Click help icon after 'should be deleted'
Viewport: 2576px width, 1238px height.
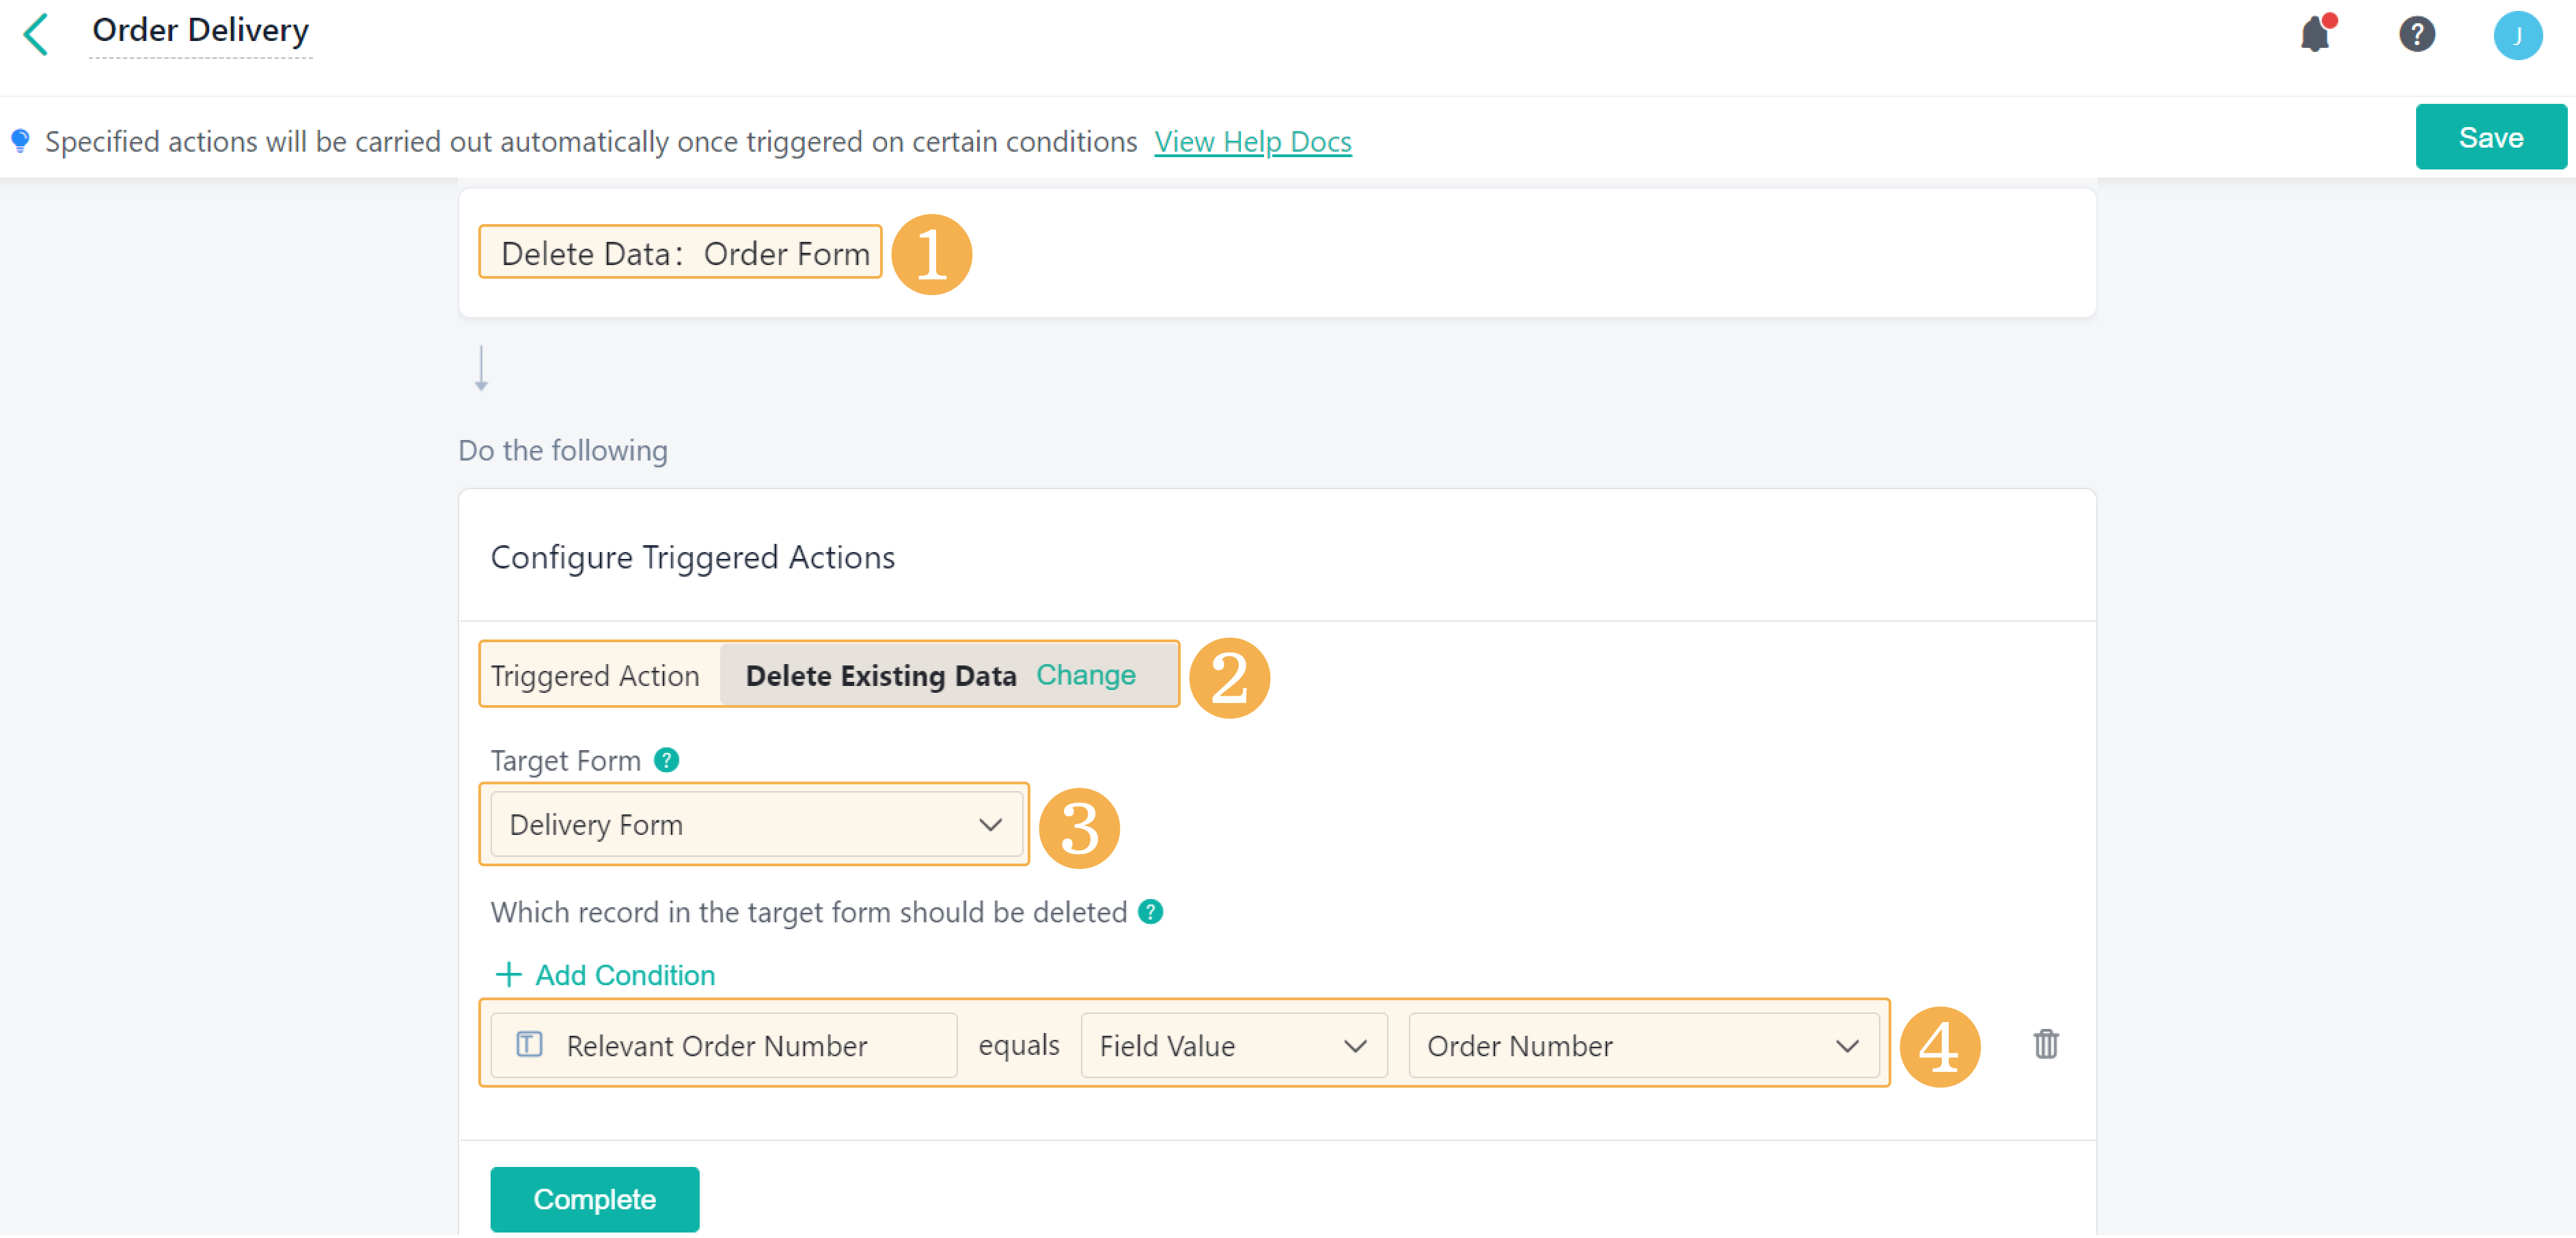(1150, 913)
